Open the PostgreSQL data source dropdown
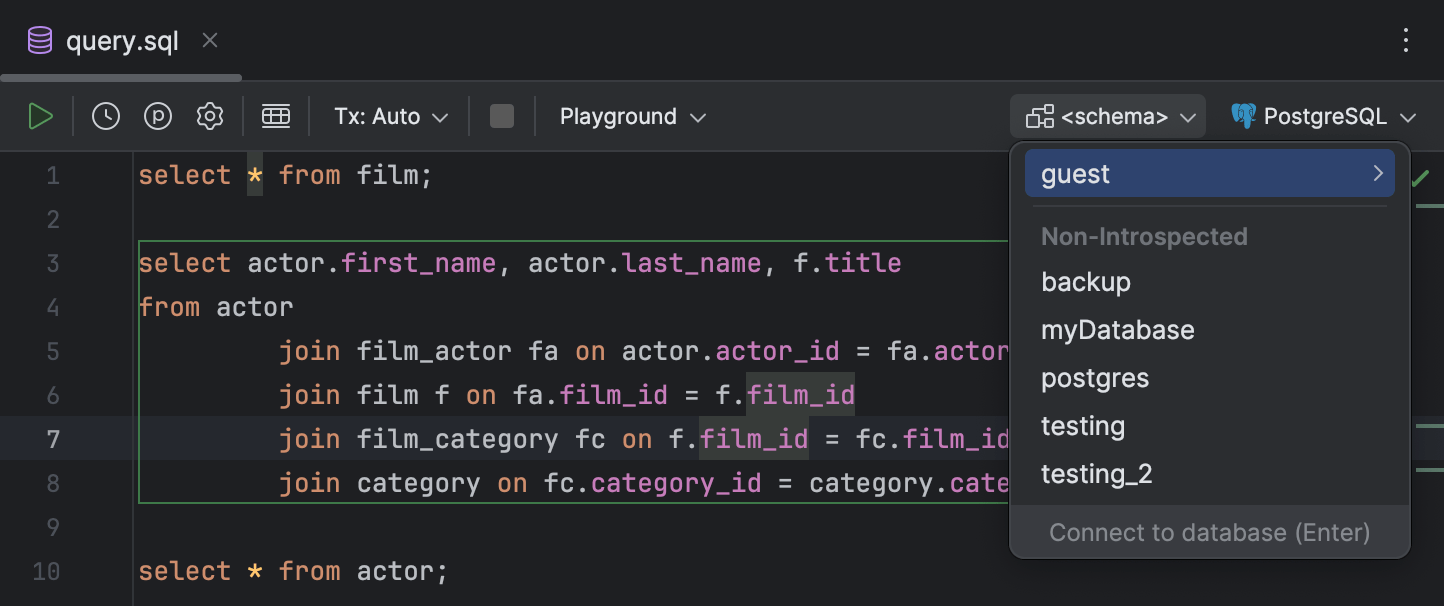The image size is (1444, 606). tap(1324, 117)
